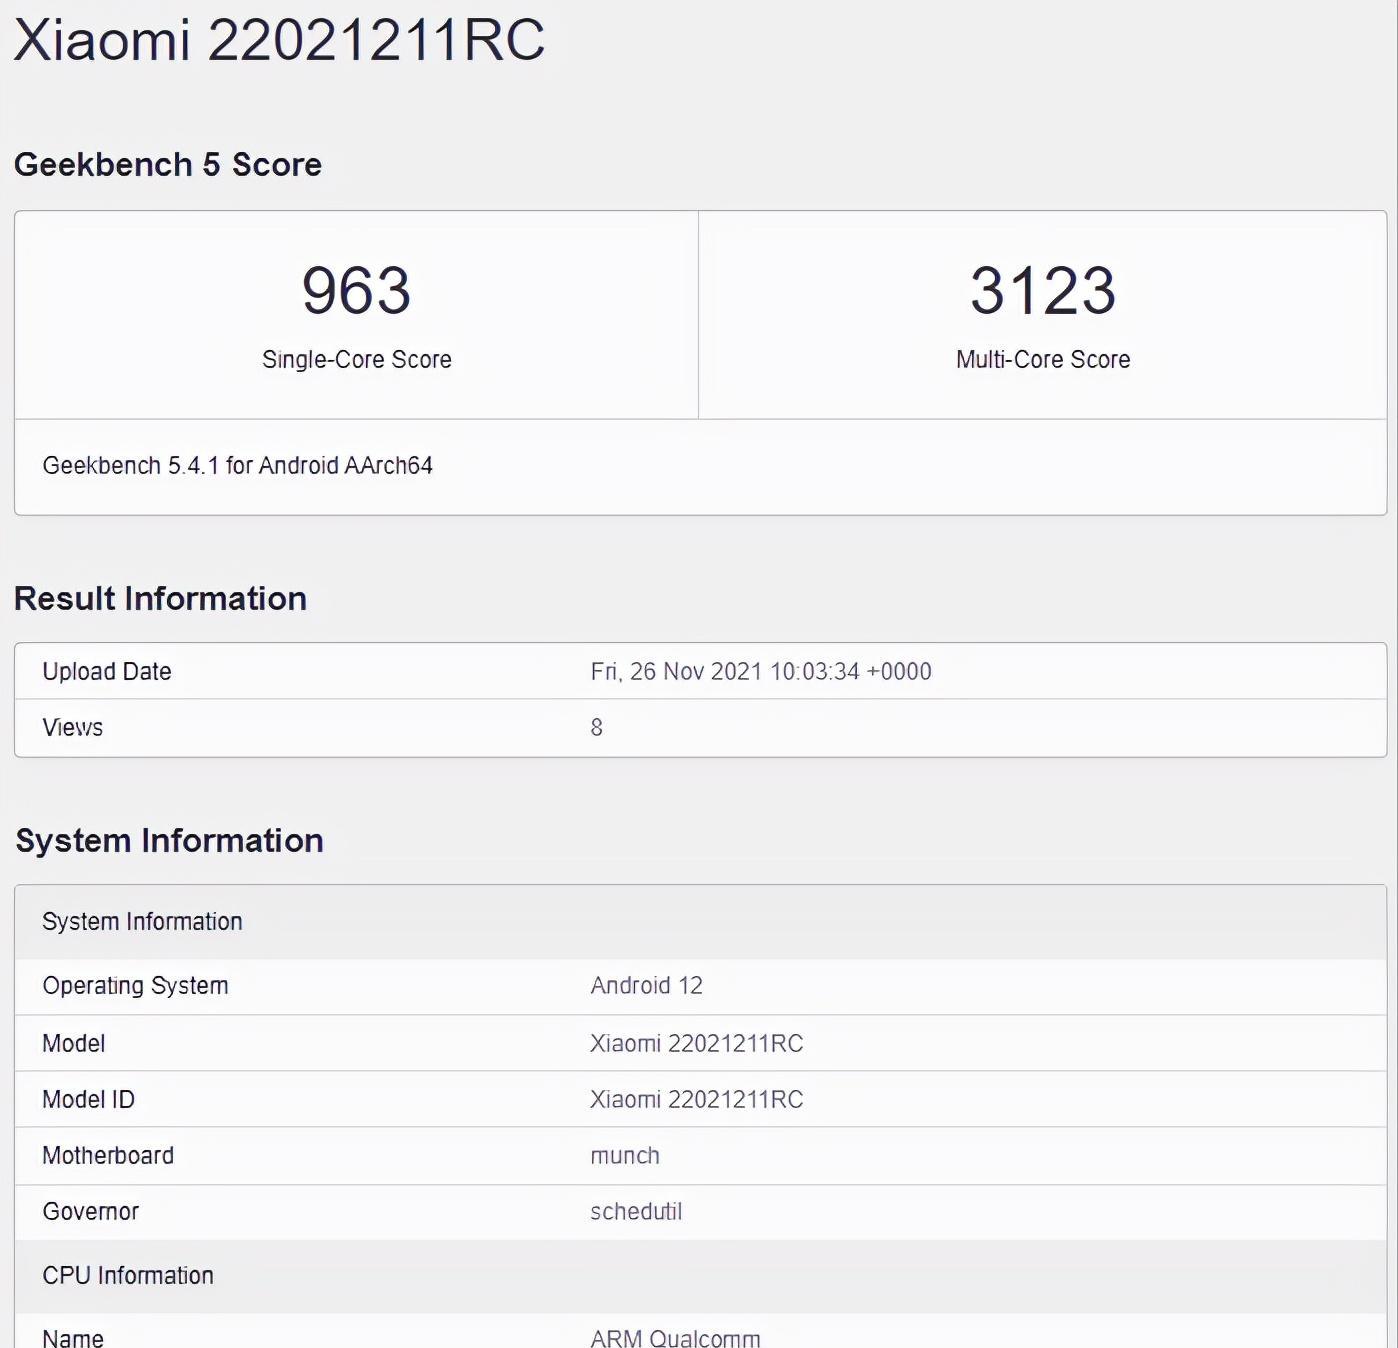
Task: Click the "Governor" row label
Action: [91, 1211]
